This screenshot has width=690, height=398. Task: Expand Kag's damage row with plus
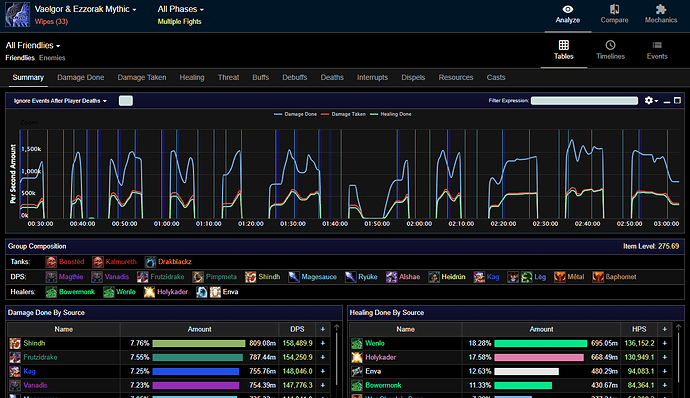pos(323,372)
